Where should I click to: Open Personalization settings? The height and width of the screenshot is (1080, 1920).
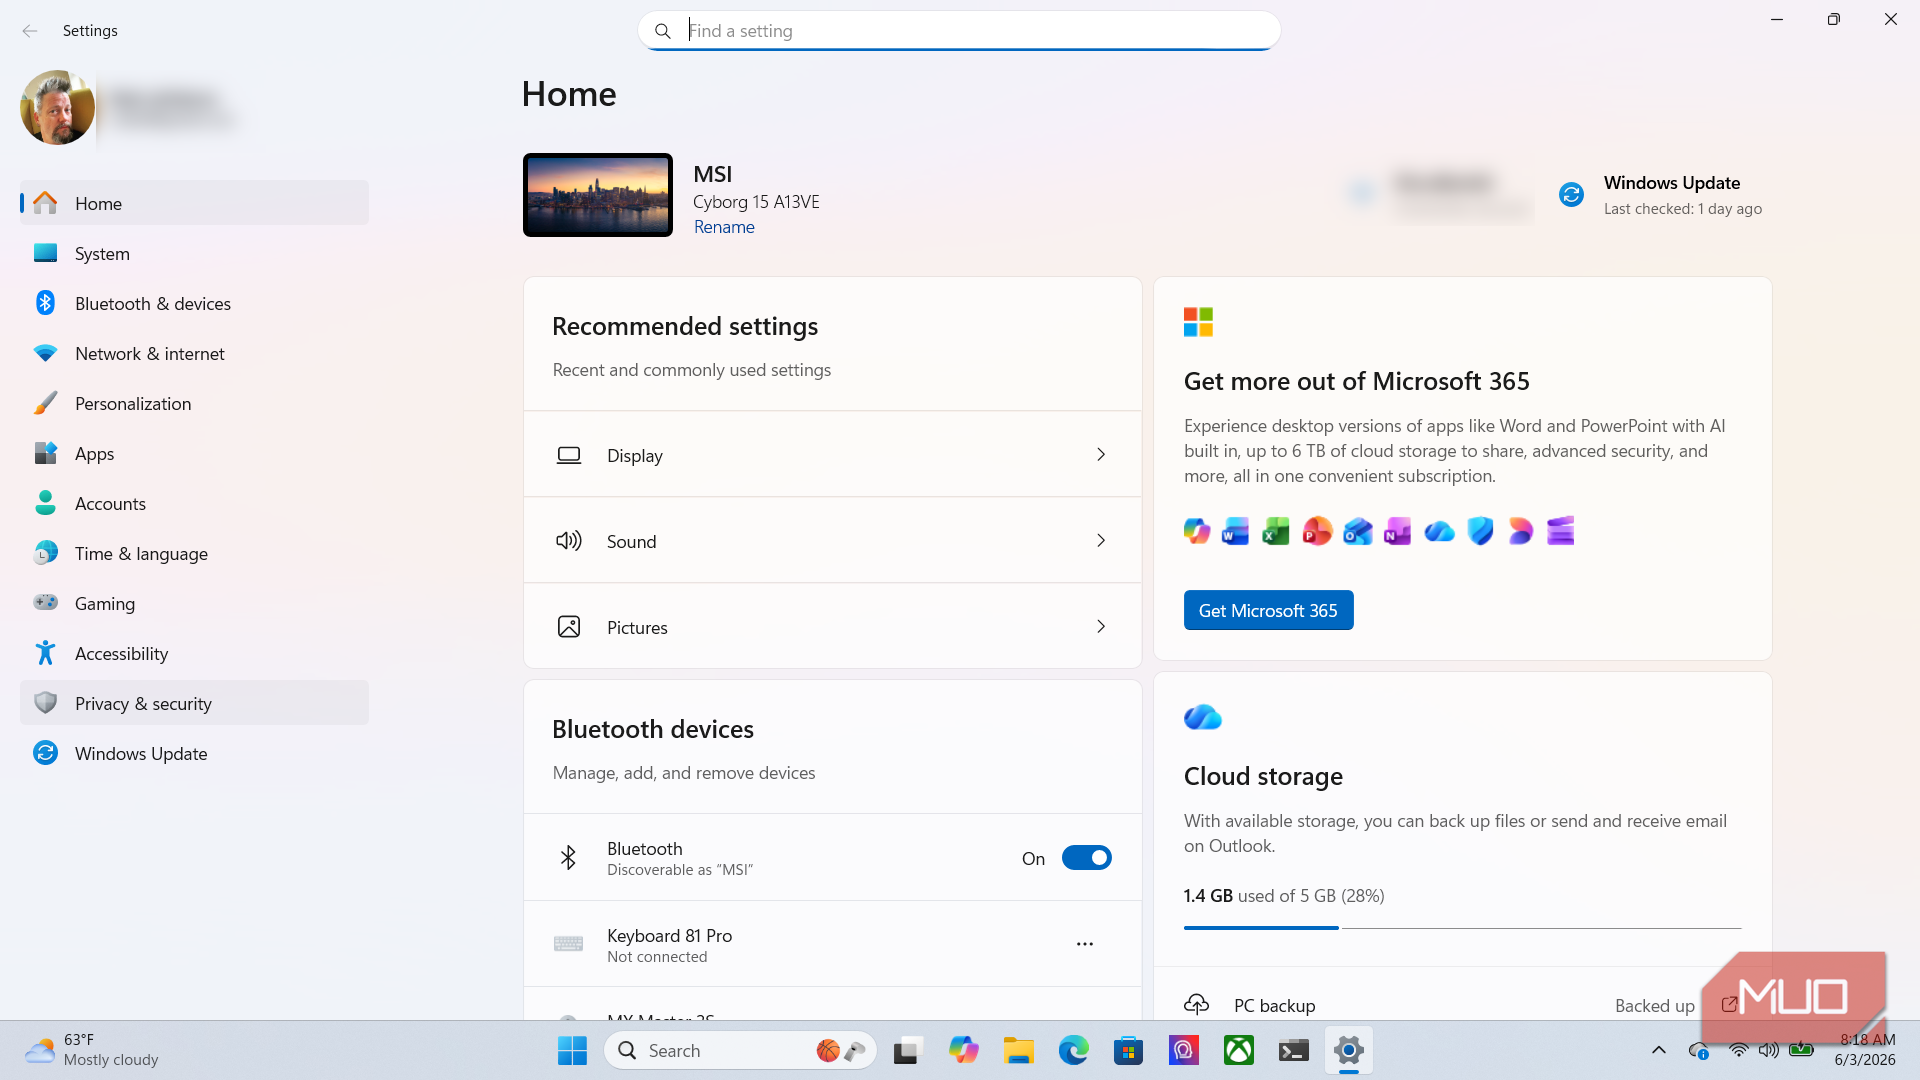(x=194, y=403)
